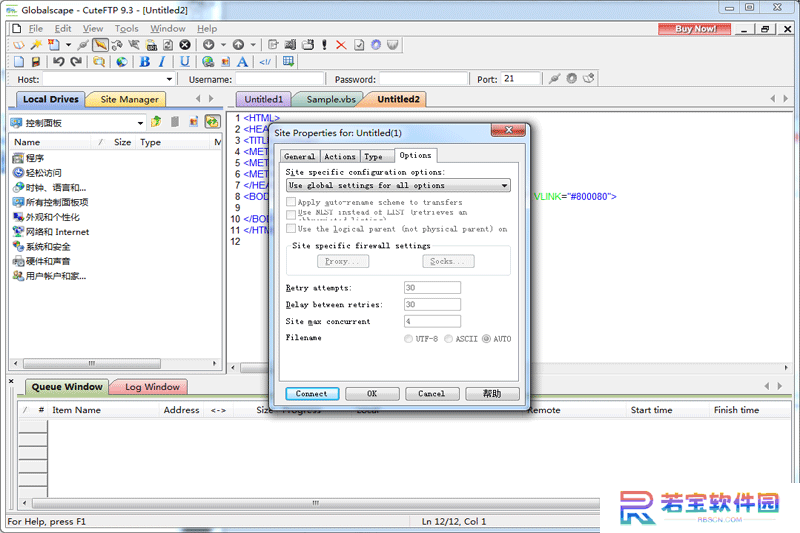Insert comment tag icon
The width and height of the screenshot is (800, 533).
click(265, 62)
